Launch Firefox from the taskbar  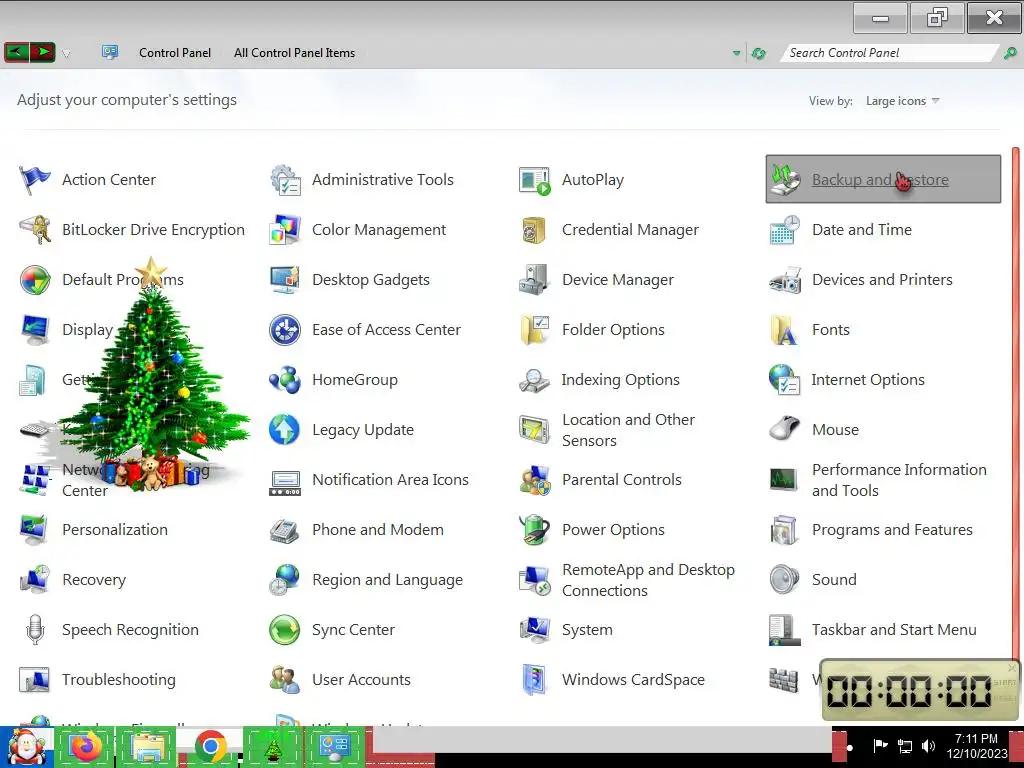pos(86,747)
